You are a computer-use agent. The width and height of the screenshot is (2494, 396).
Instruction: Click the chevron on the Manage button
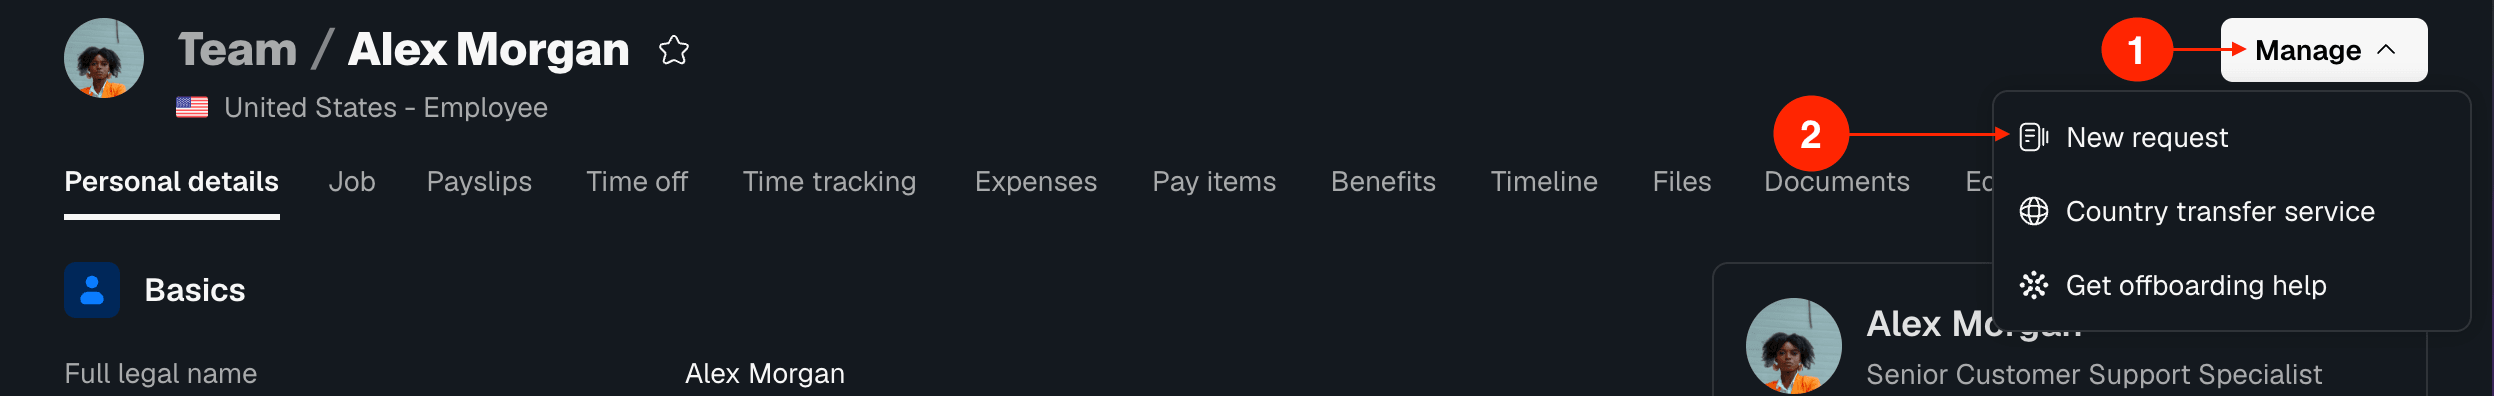click(x=2386, y=50)
